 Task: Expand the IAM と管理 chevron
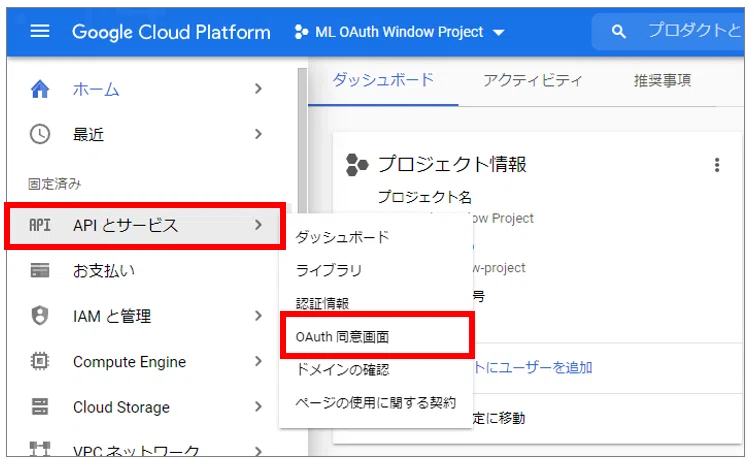click(x=259, y=316)
